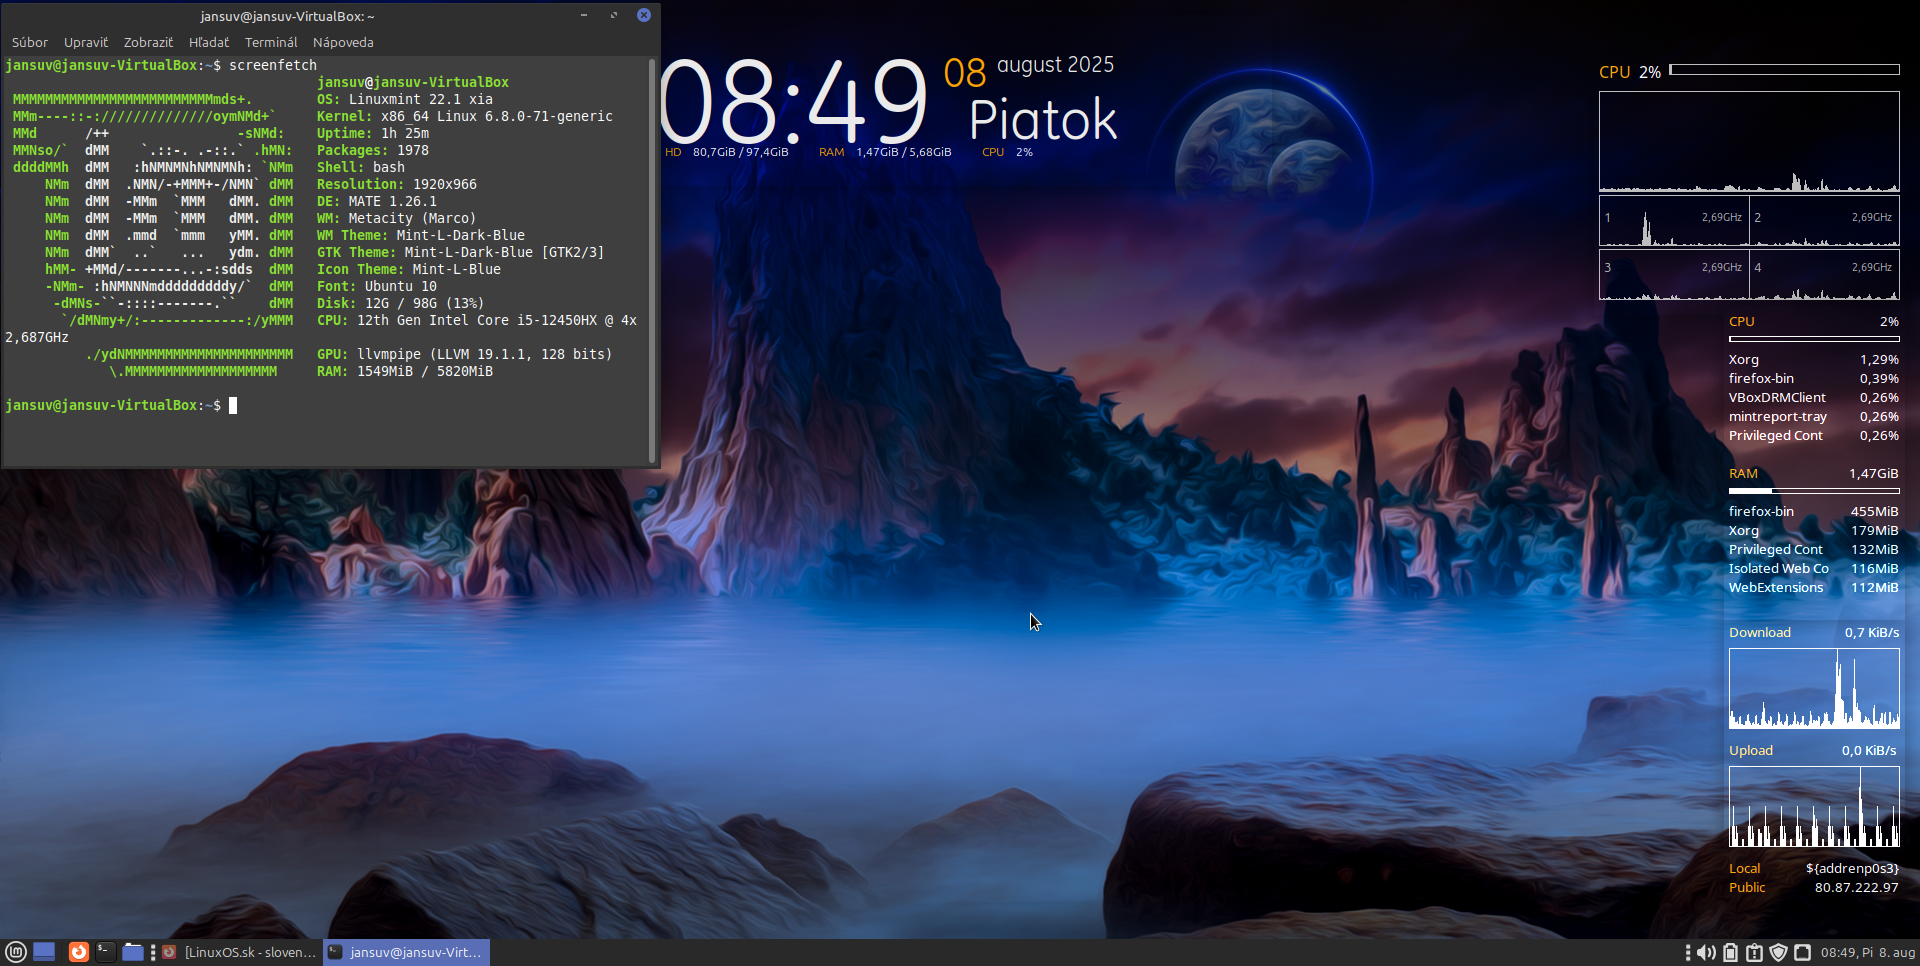The image size is (1920, 966).
Task: Click the panel clock showing 08:49
Action: [1868, 953]
